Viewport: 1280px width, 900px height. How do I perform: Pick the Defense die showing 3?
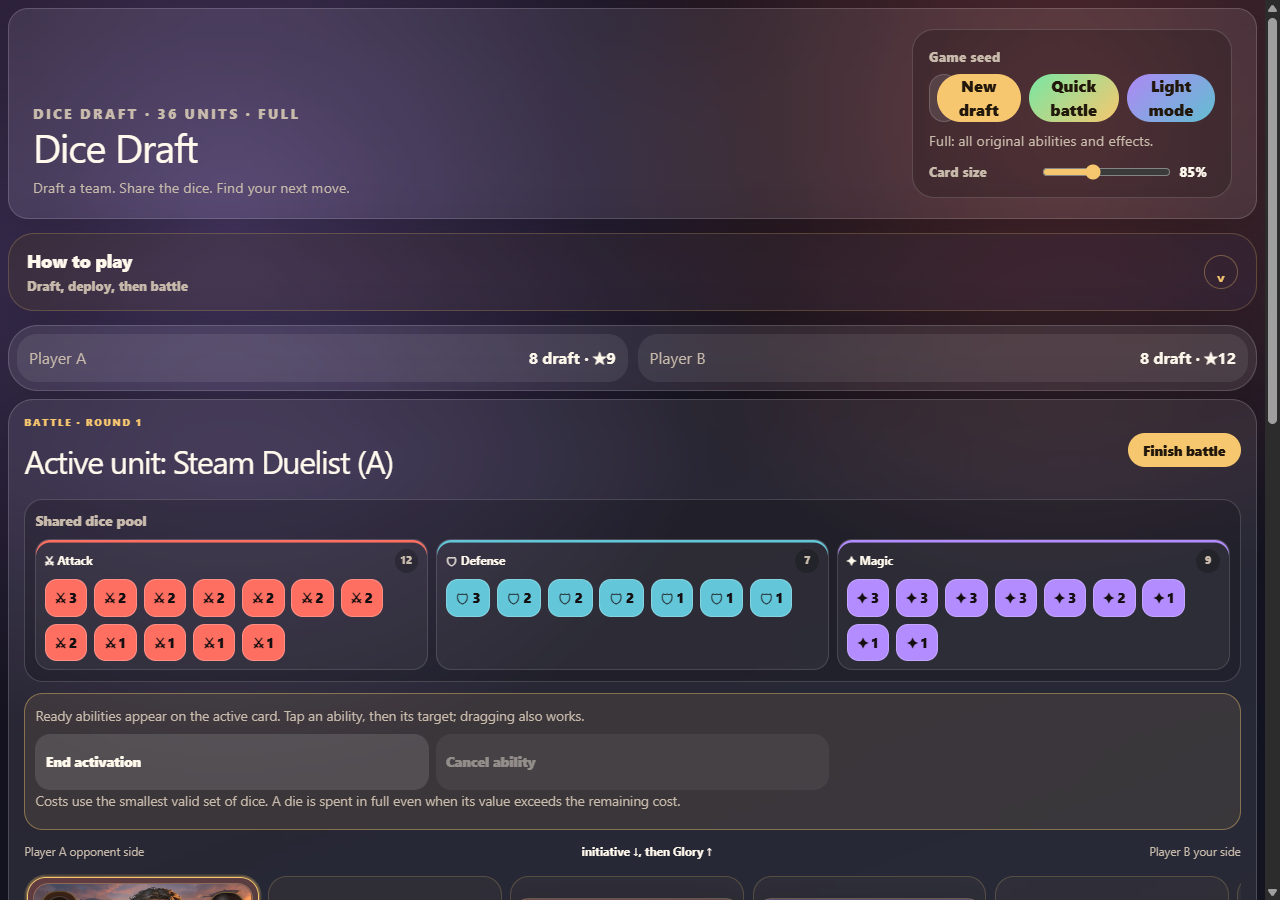tap(467, 598)
